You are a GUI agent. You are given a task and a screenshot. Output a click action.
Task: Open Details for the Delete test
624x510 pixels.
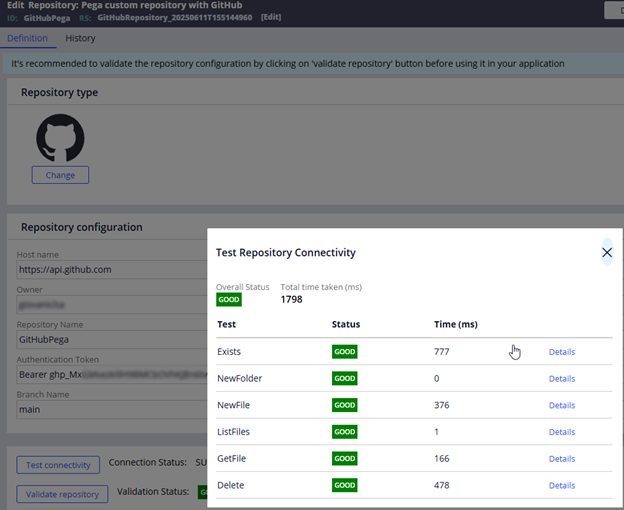tap(562, 485)
